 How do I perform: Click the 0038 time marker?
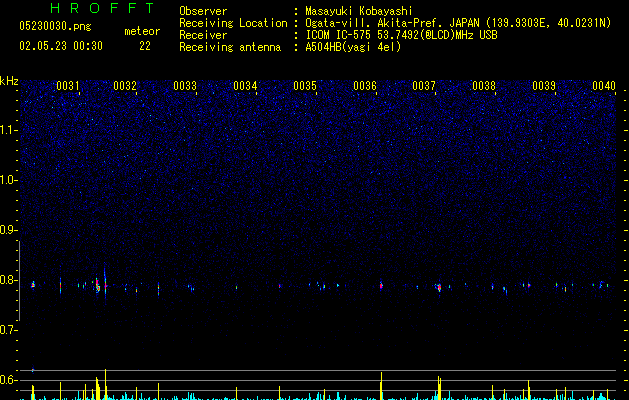(484, 86)
